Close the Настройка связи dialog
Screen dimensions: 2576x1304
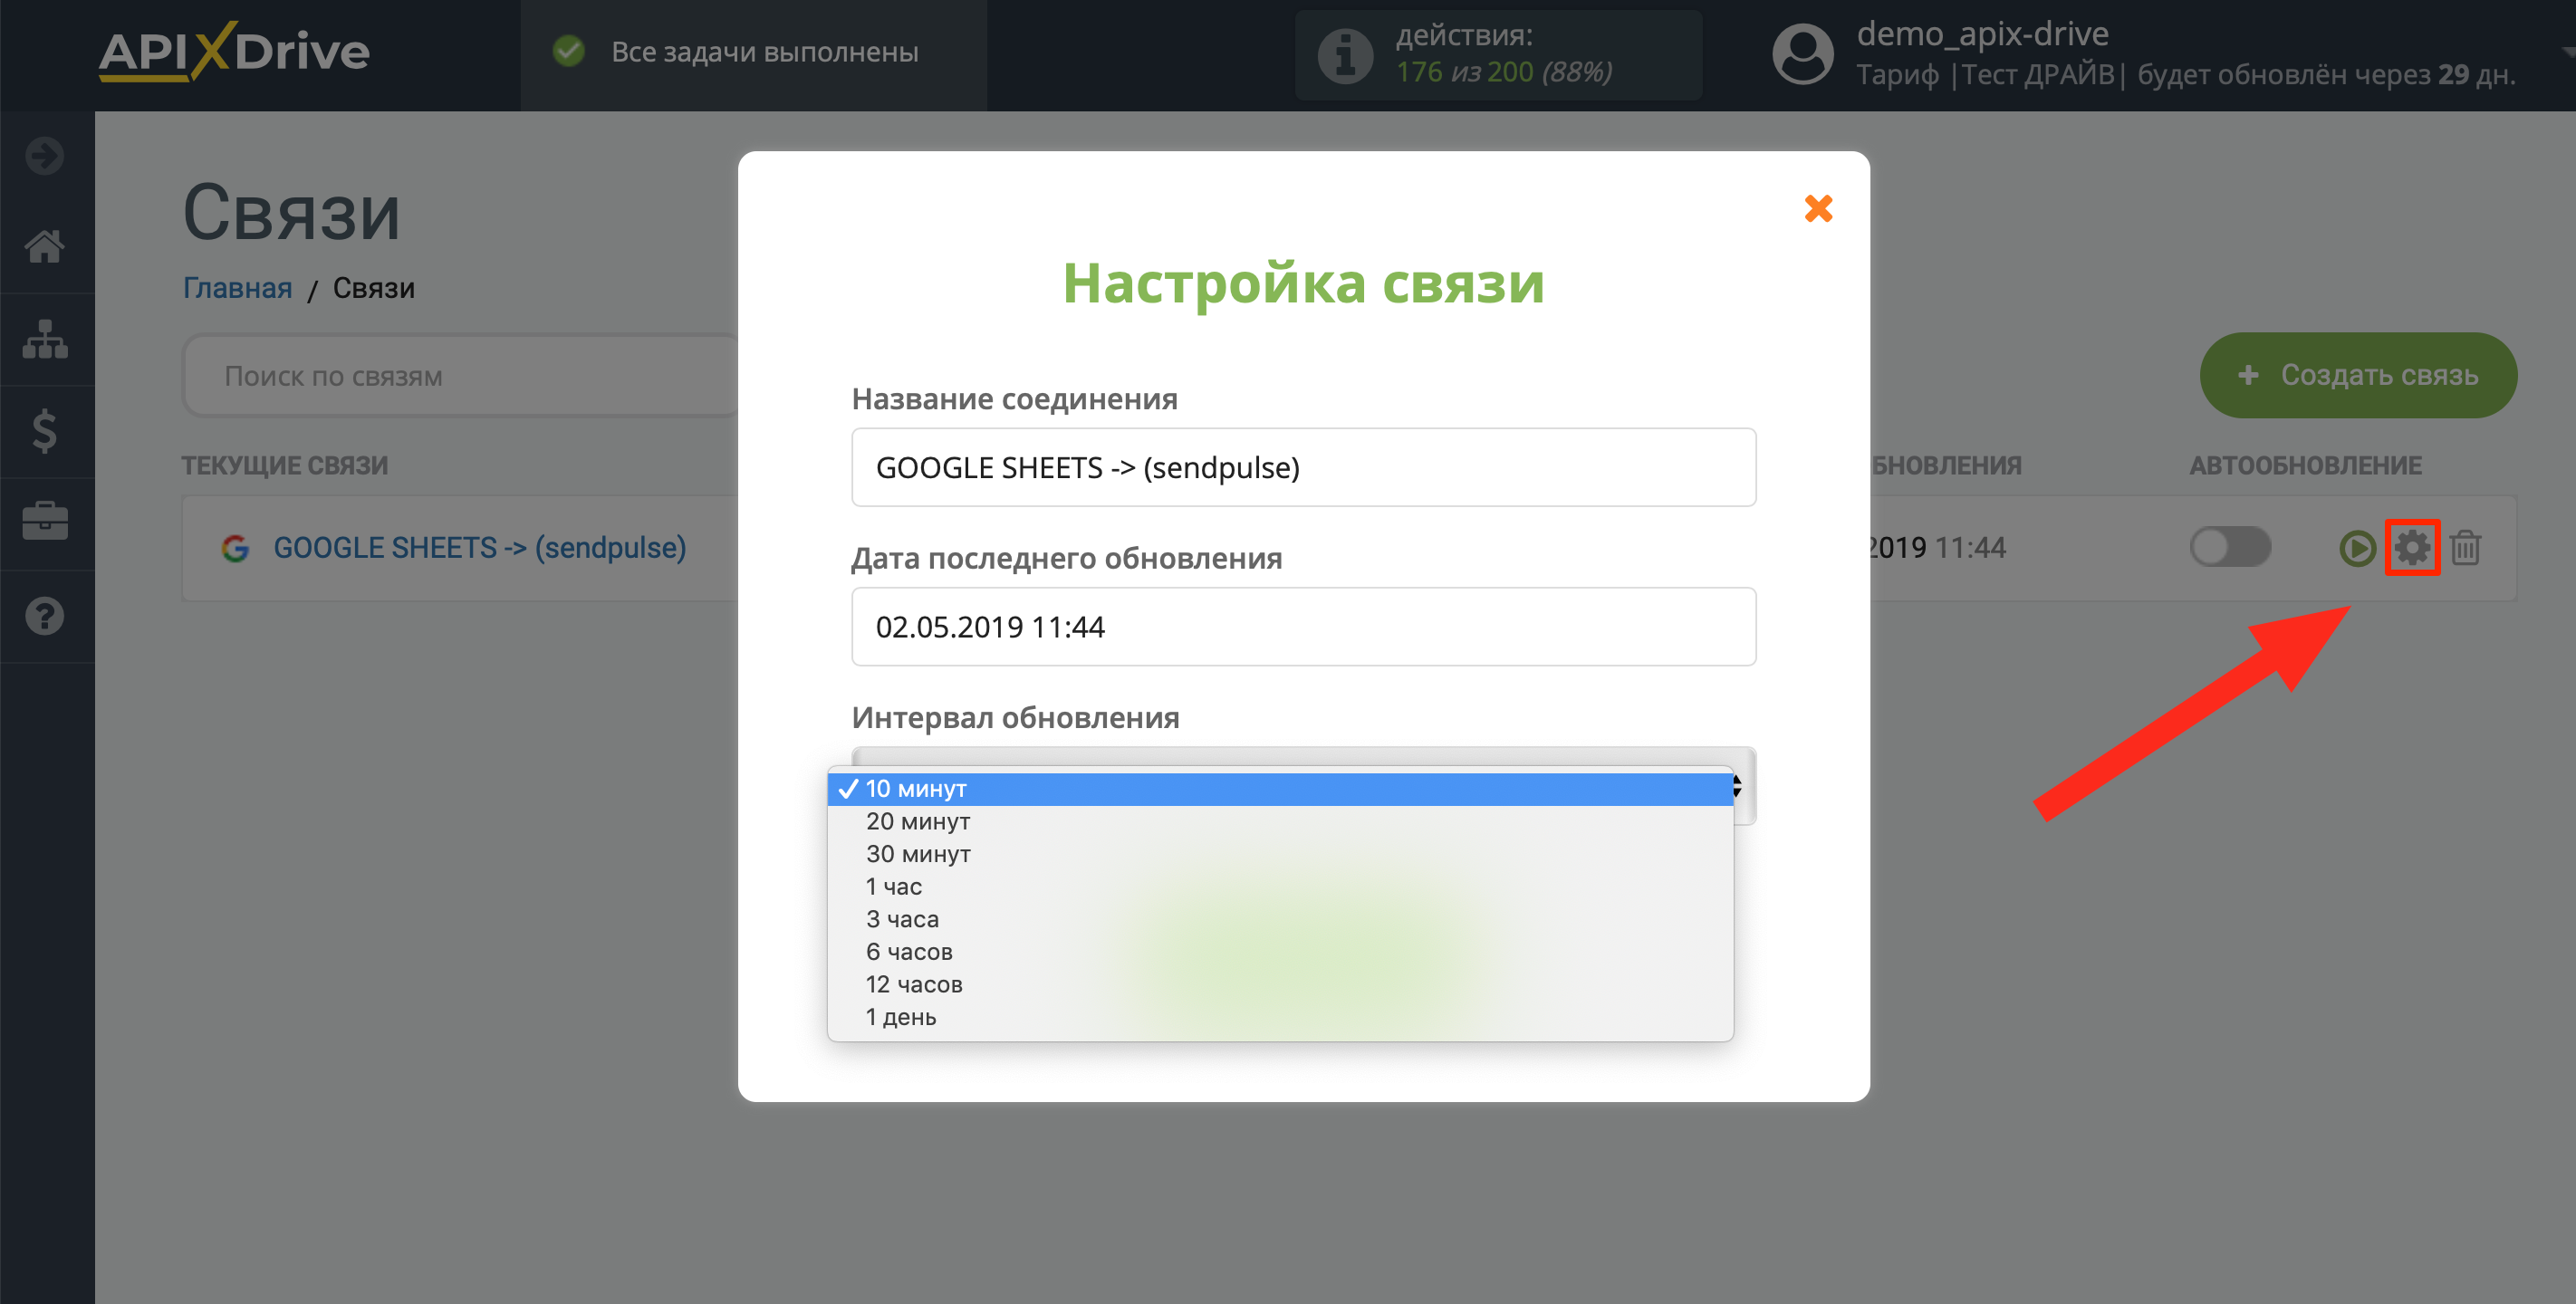point(1818,208)
